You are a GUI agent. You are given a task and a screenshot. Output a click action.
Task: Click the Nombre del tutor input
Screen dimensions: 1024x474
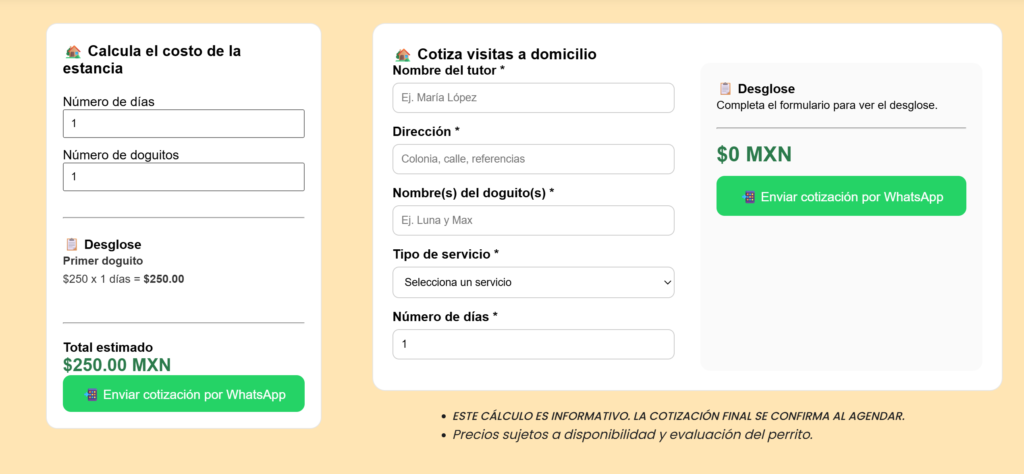[x=533, y=98]
